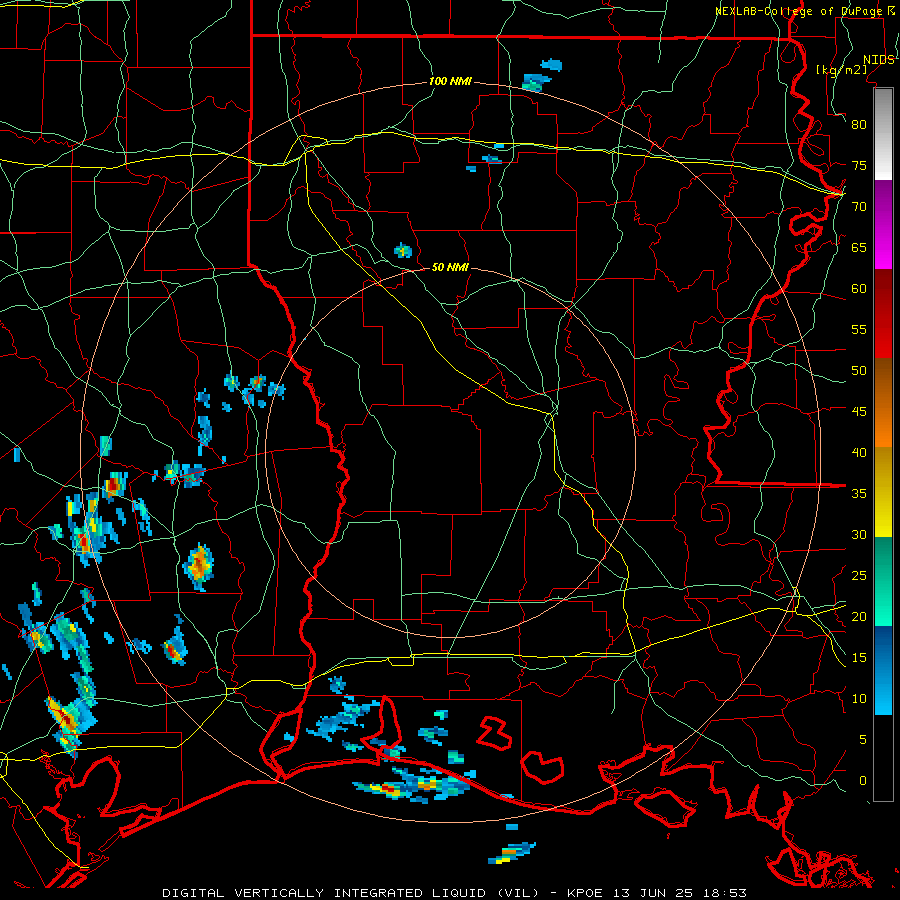Select the white-gray segment of the color bar
The width and height of the screenshot is (900, 900).
[x=883, y=134]
